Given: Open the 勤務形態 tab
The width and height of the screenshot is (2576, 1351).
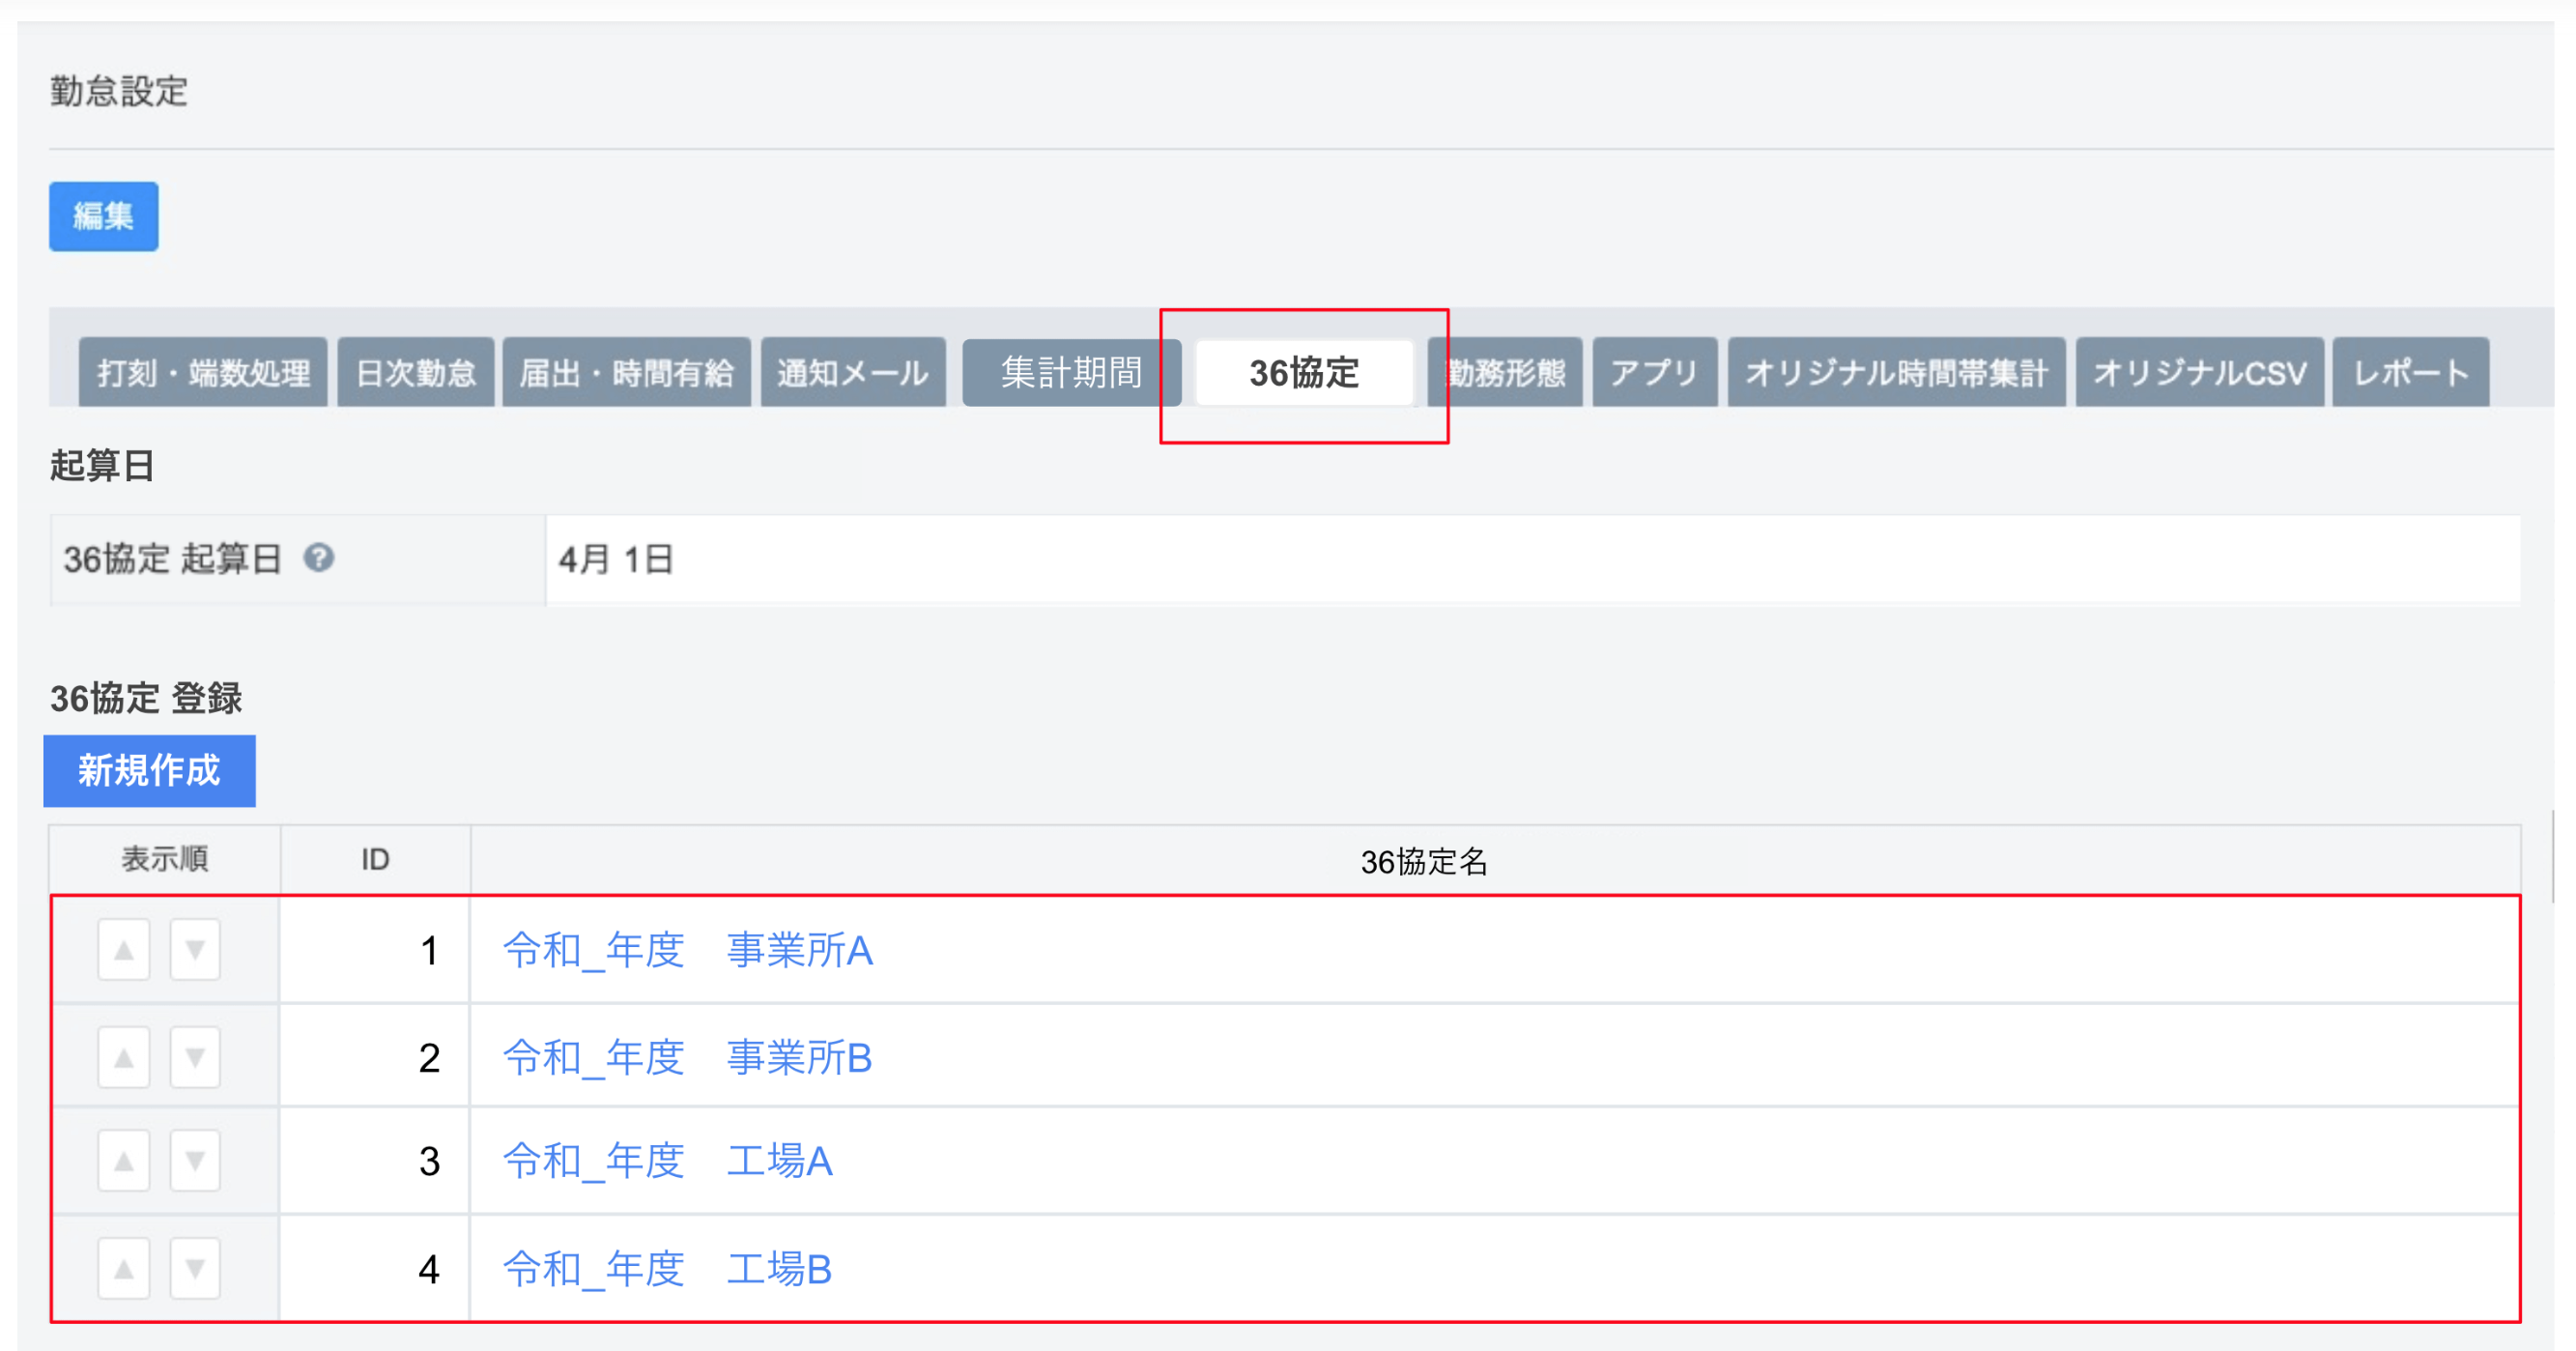Looking at the screenshot, I should point(1505,372).
